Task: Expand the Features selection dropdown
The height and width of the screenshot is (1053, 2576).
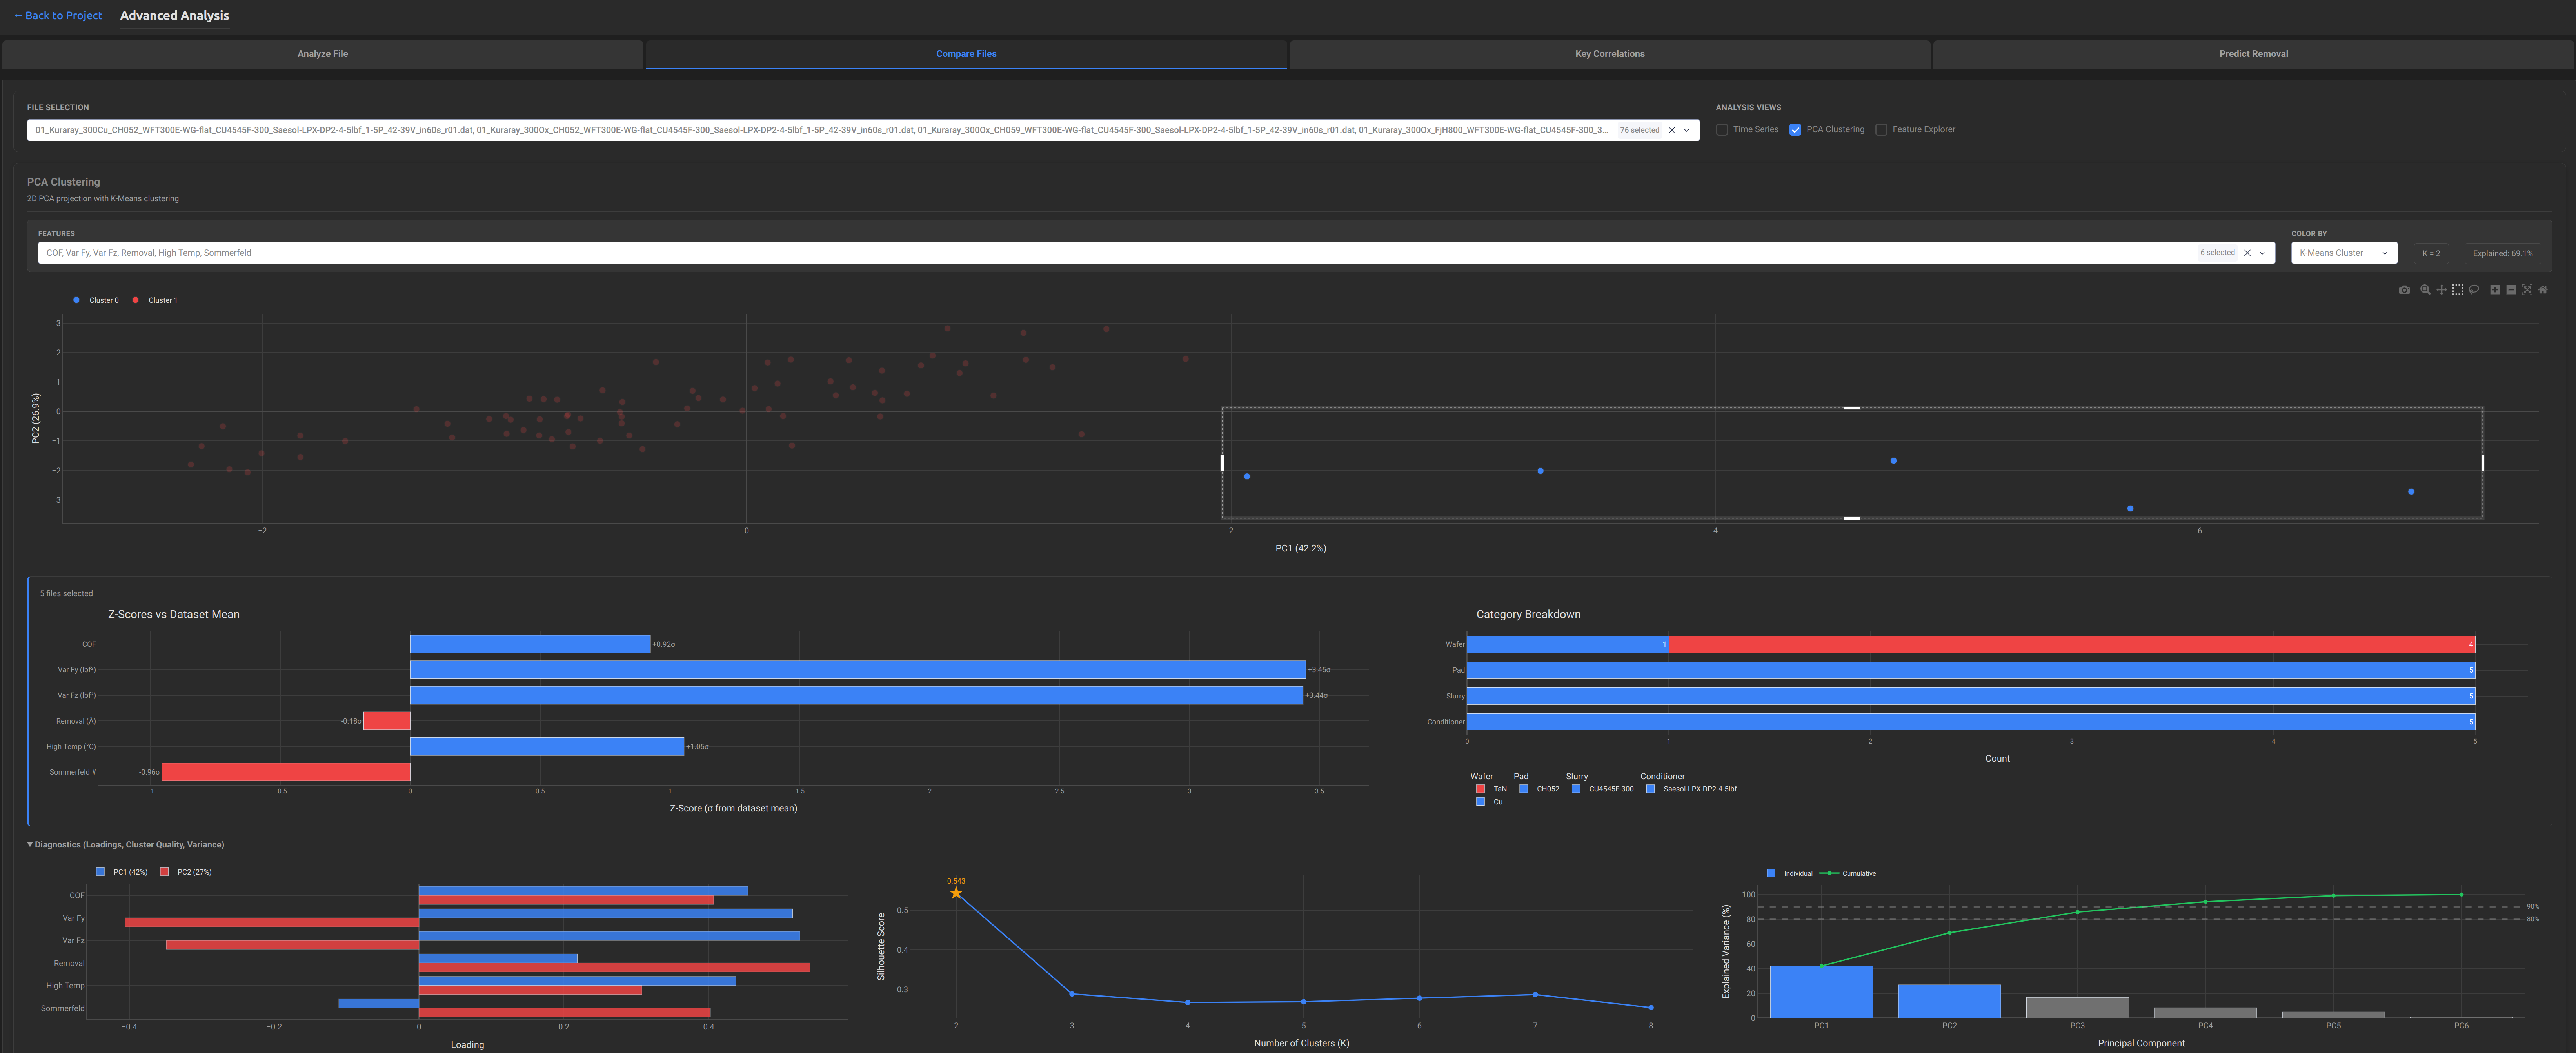Action: tap(2262, 252)
